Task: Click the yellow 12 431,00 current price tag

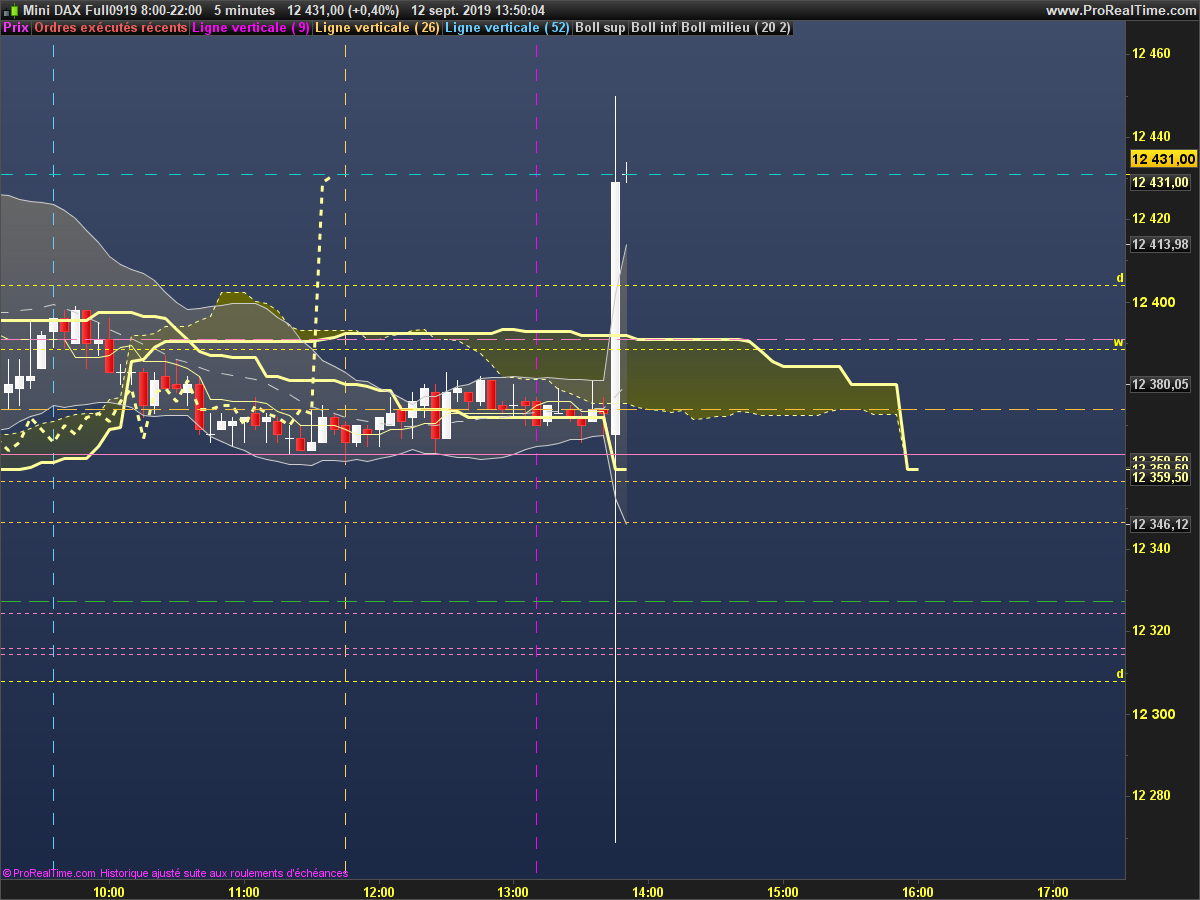Action: click(1162, 159)
